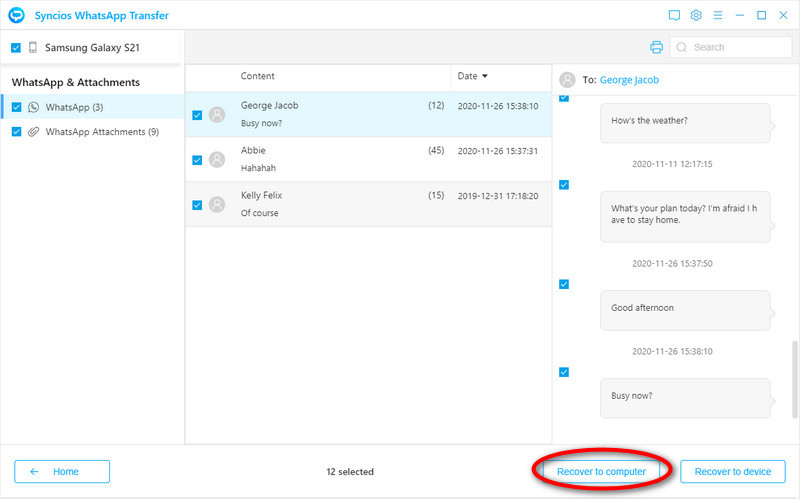Toggle the WhatsApp (3) checkbox

16,107
